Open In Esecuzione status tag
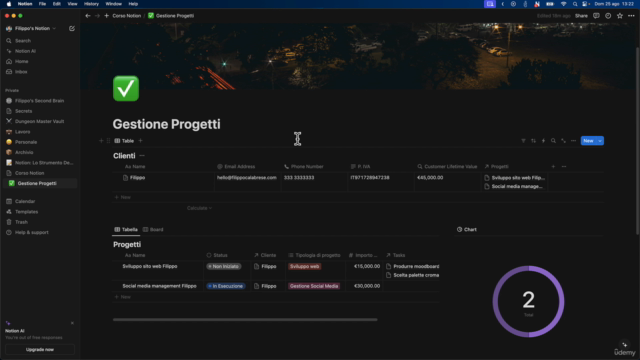 (x=226, y=286)
